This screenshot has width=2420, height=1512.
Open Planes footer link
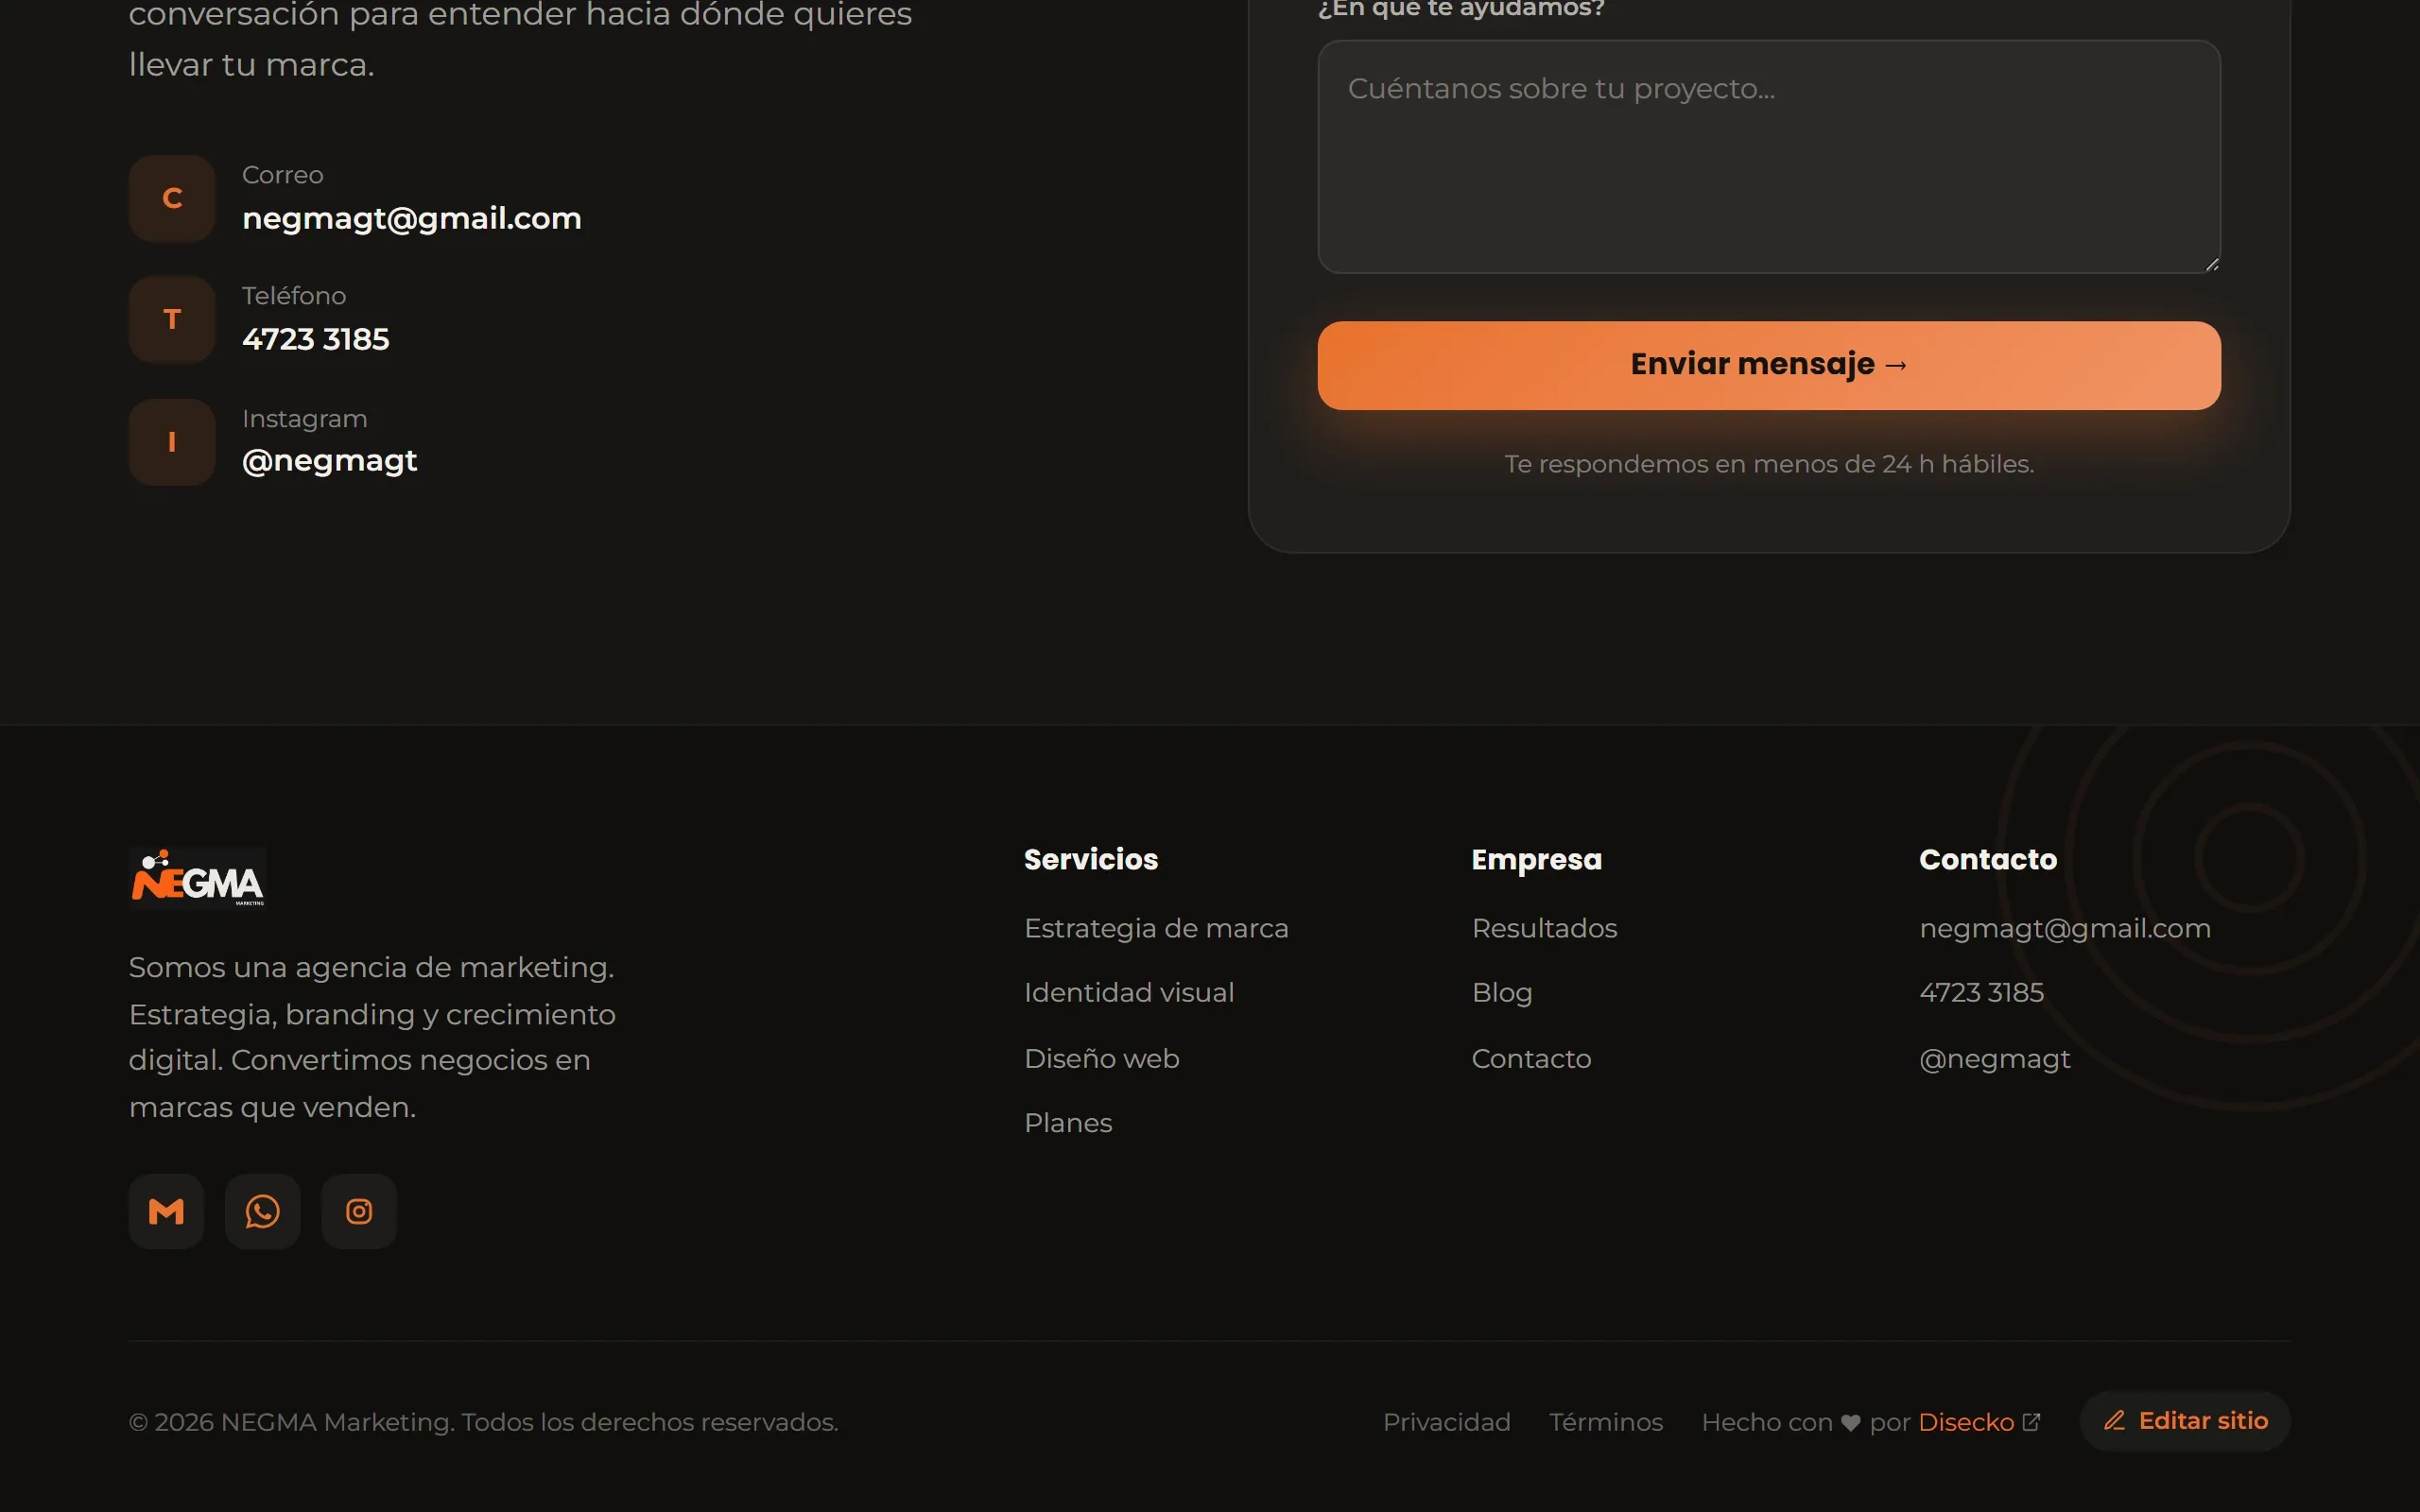tap(1068, 1123)
